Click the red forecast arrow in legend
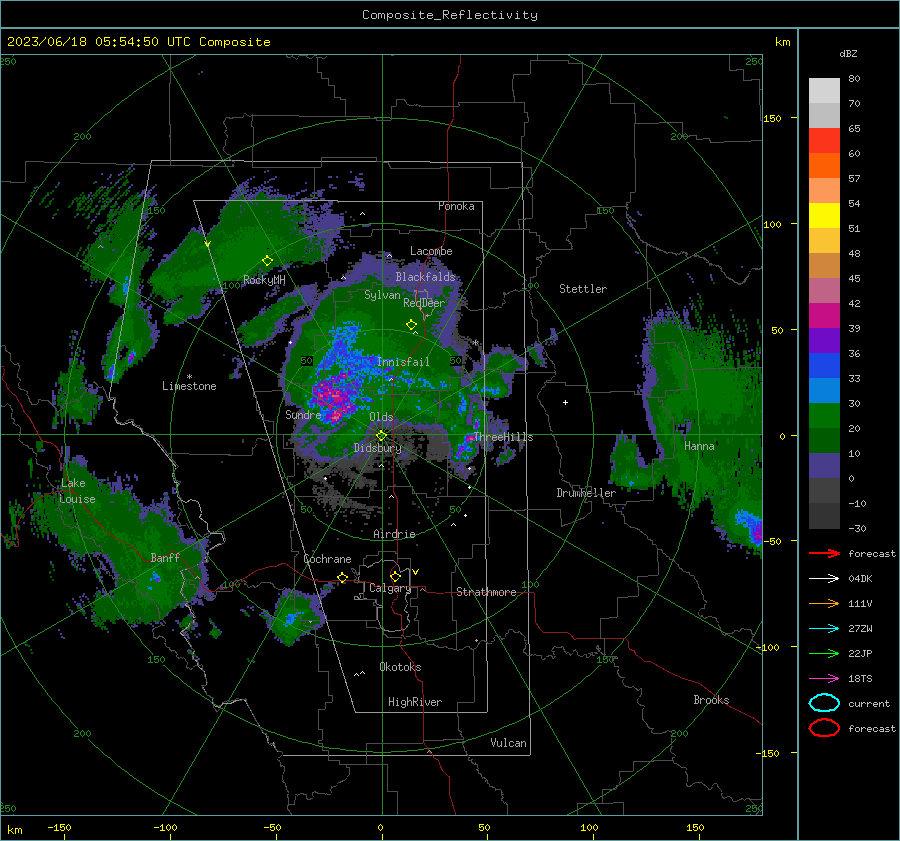Viewport: 900px width, 841px height. [x=824, y=553]
